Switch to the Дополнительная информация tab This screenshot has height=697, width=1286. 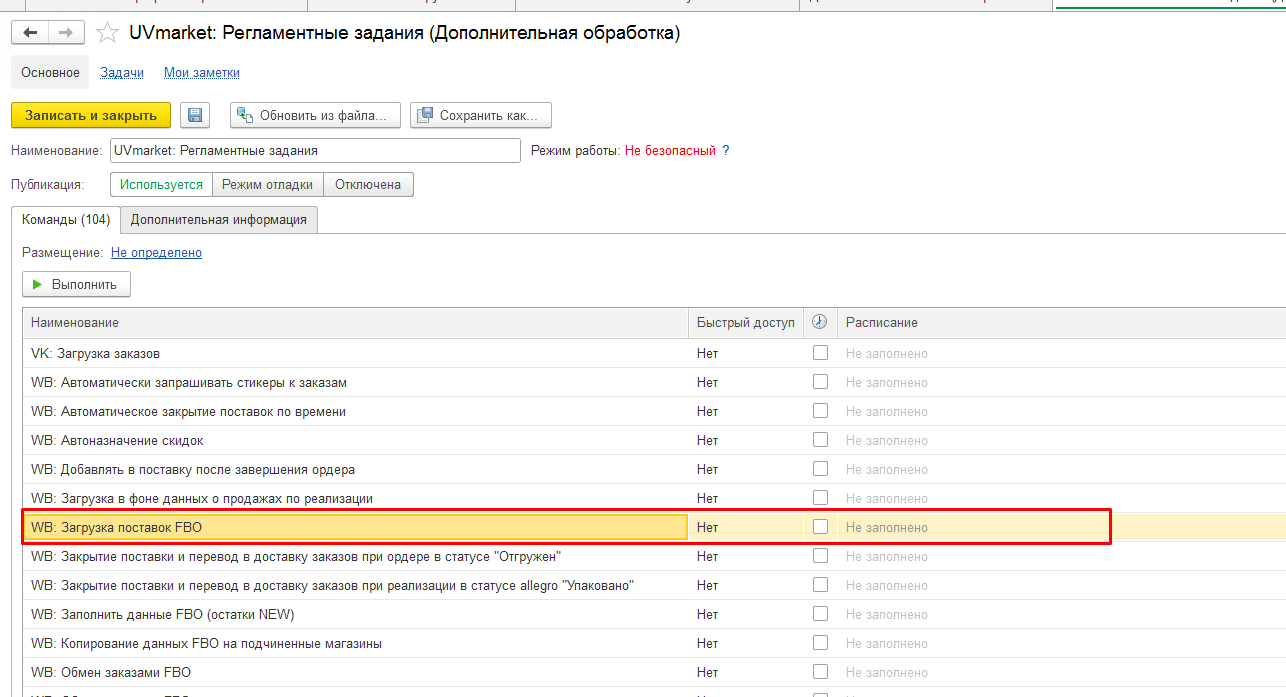(x=219, y=220)
